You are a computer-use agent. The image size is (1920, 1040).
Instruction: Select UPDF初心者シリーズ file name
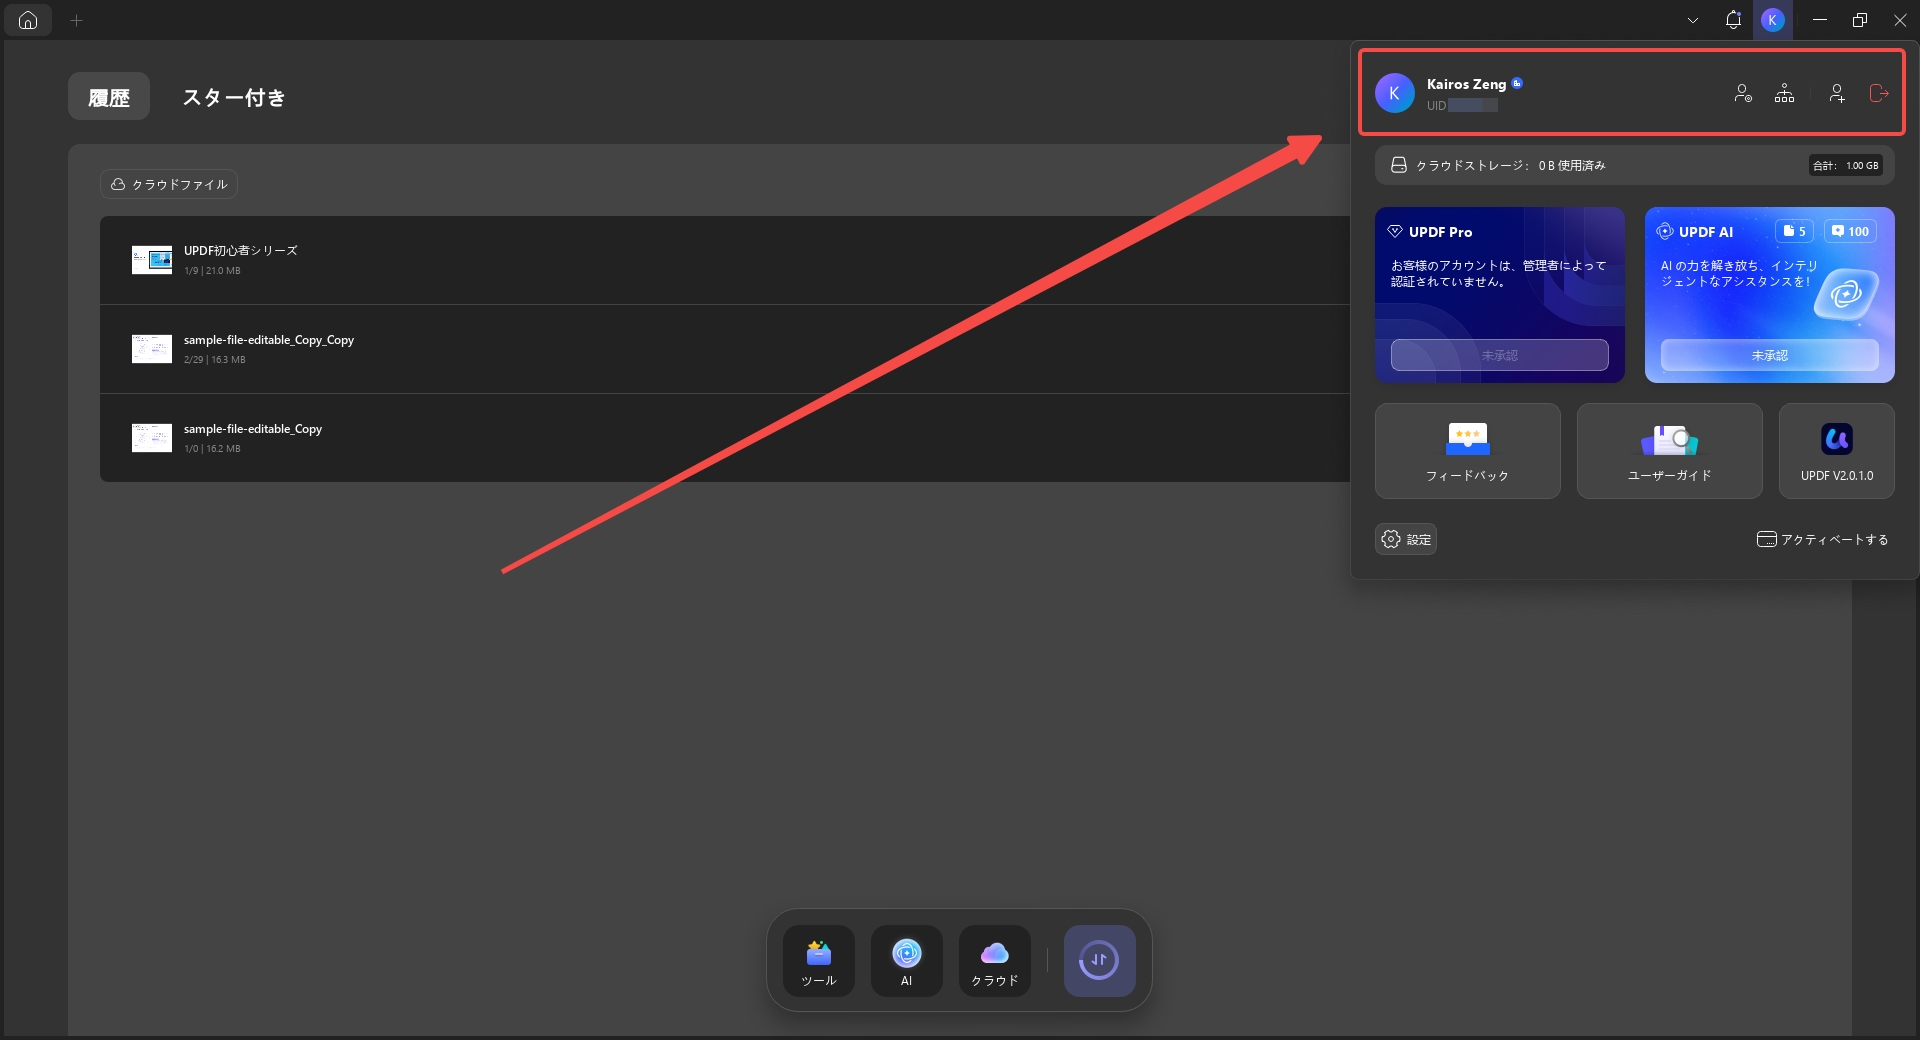tap(240, 251)
